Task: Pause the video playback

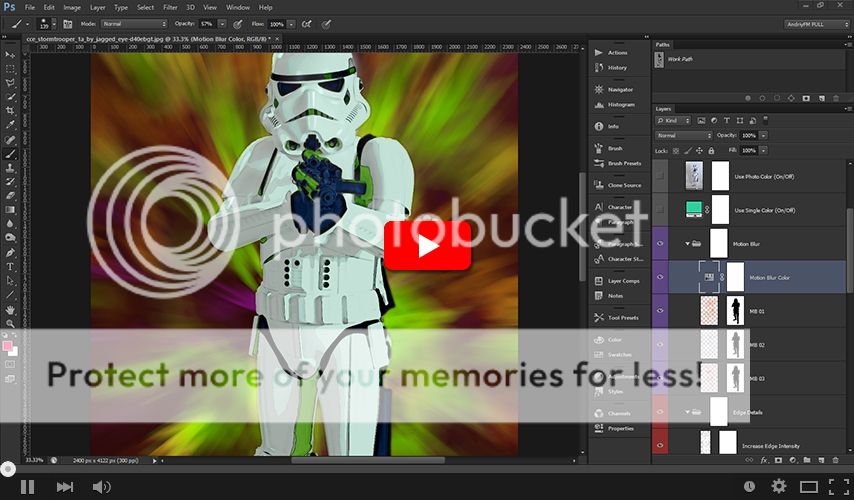Action: (28, 486)
